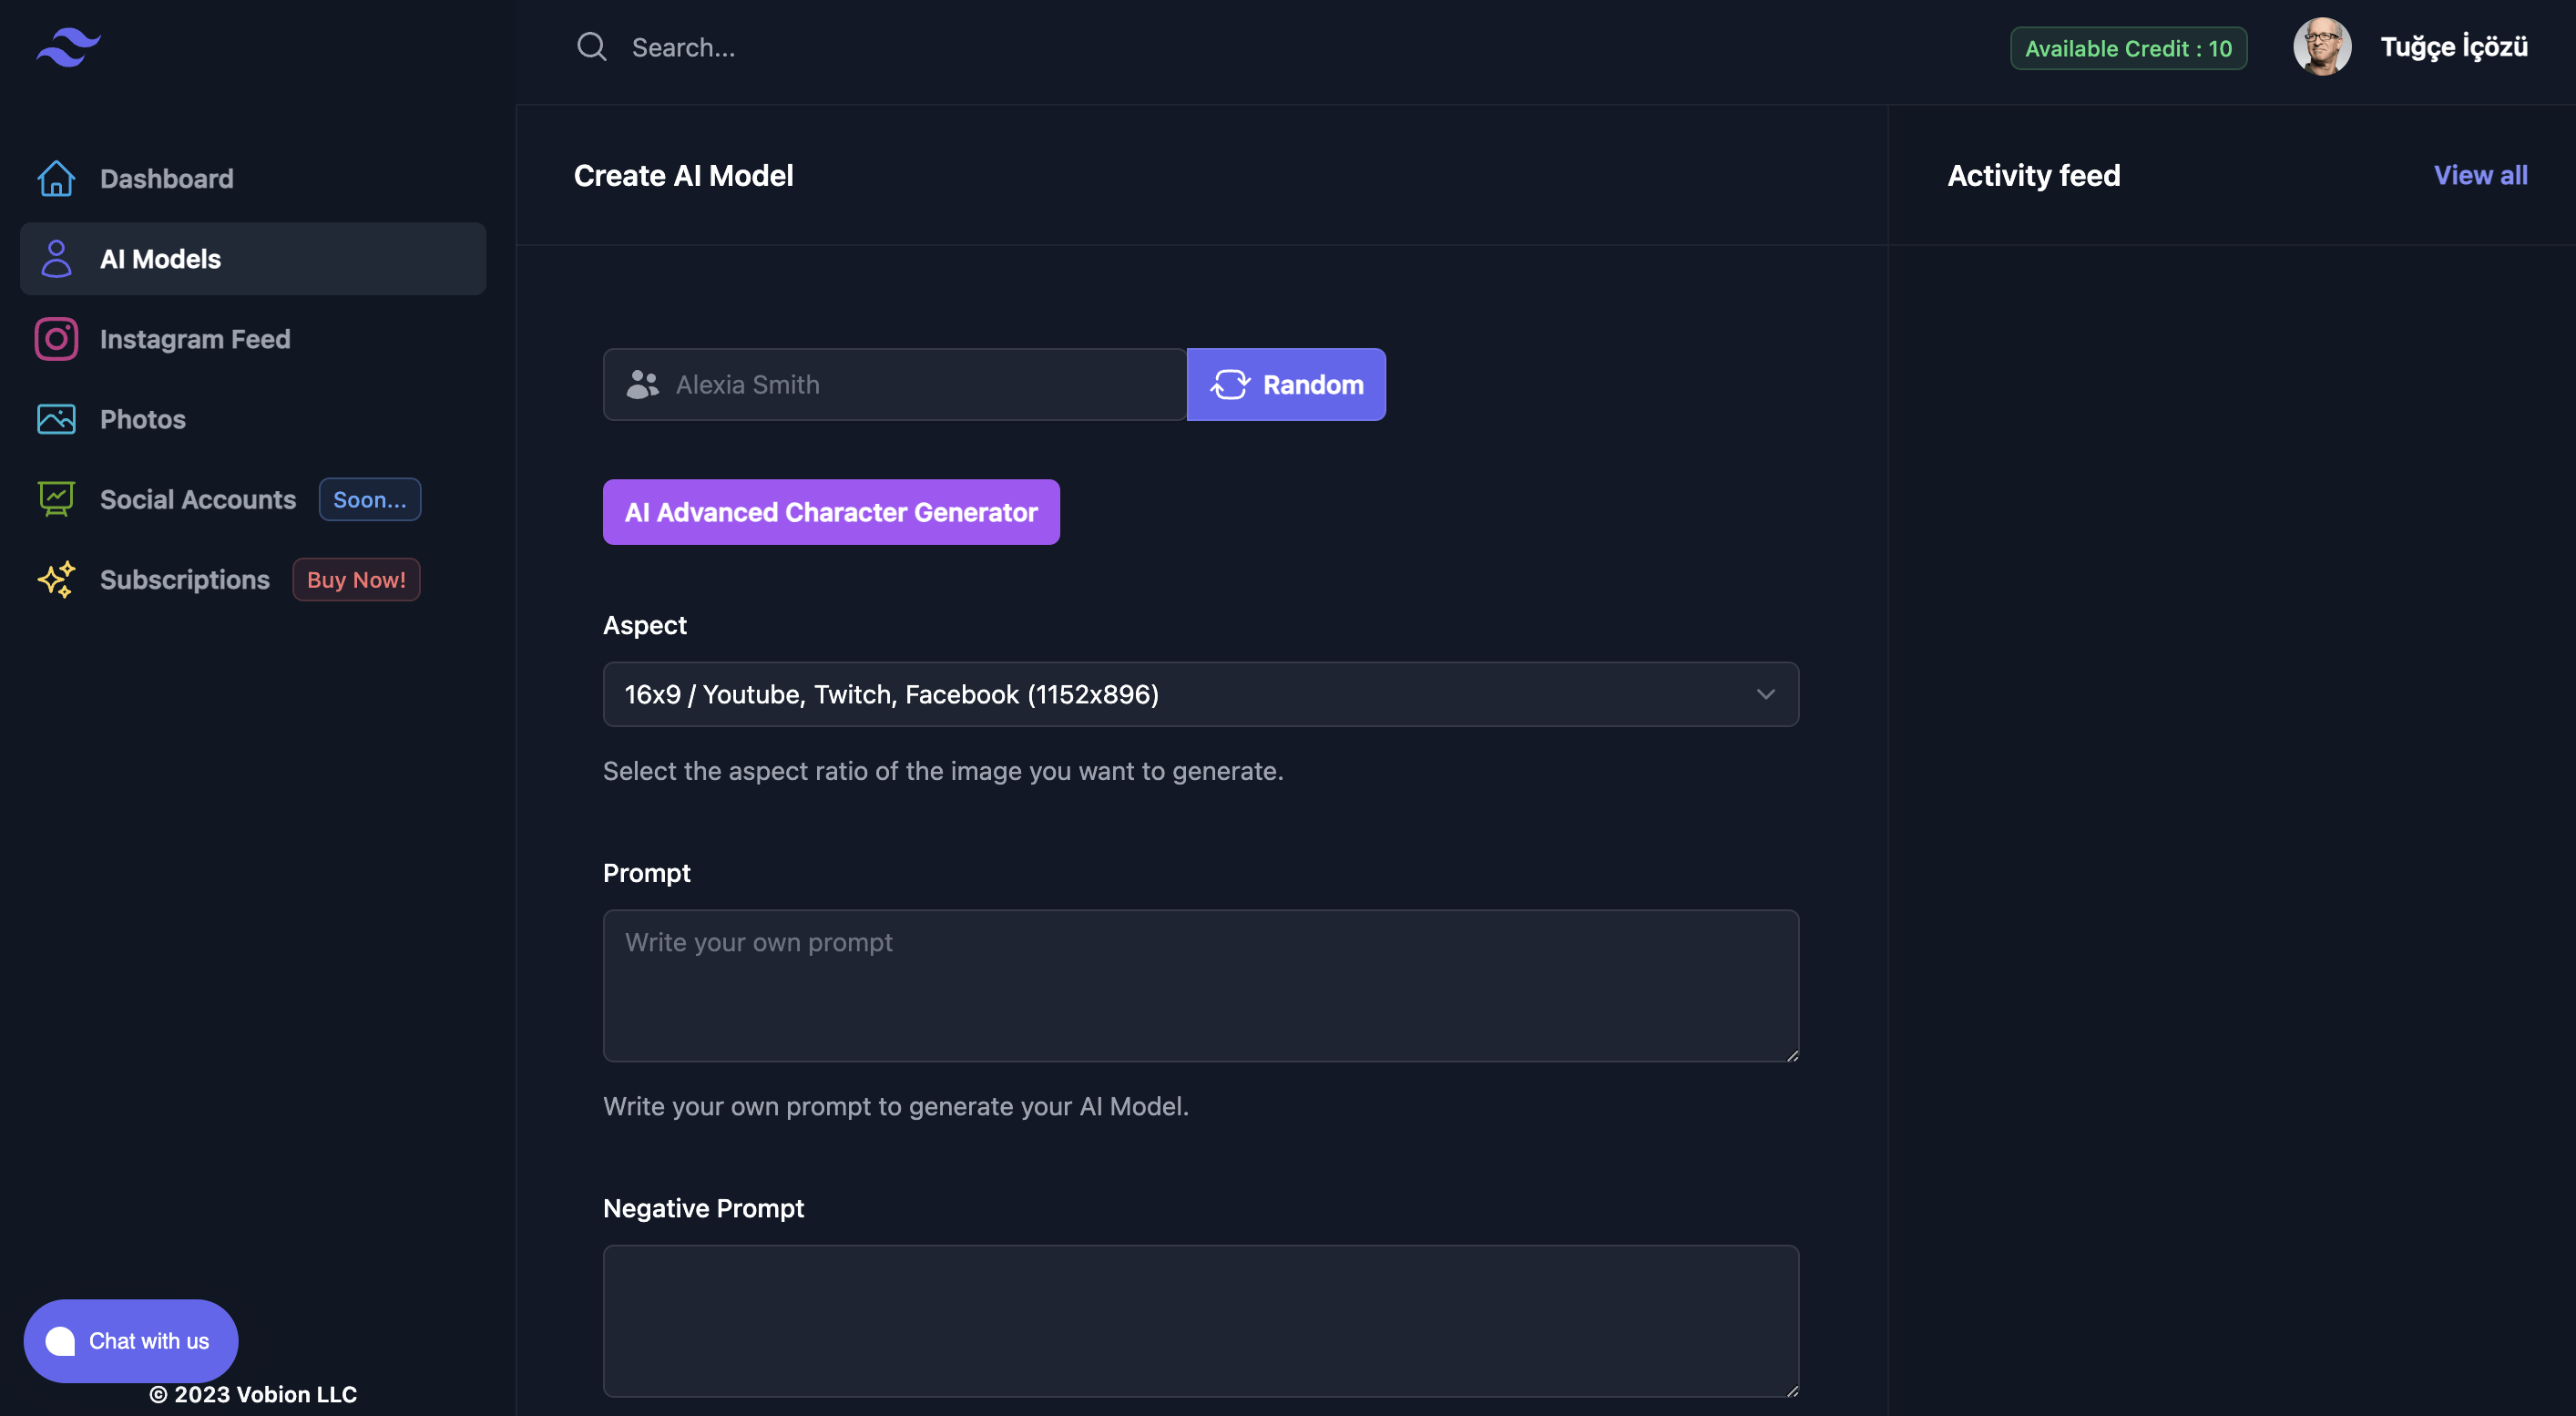The width and height of the screenshot is (2576, 1416).
Task: Click View all in Activity feed
Action: 2479,175
